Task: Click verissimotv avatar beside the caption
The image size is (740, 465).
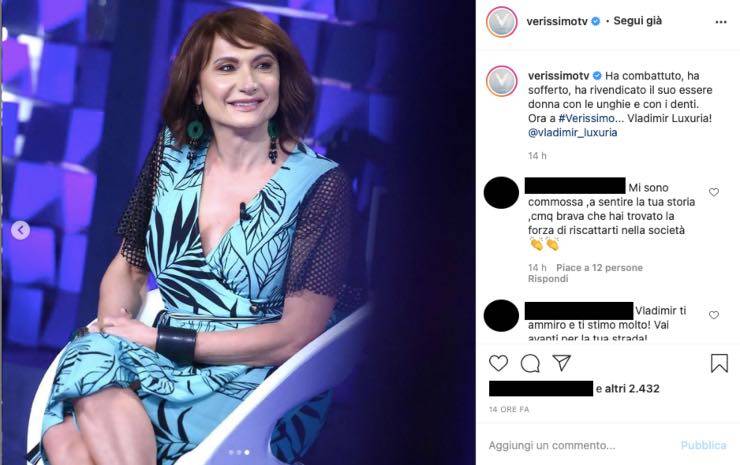Action: [x=500, y=82]
